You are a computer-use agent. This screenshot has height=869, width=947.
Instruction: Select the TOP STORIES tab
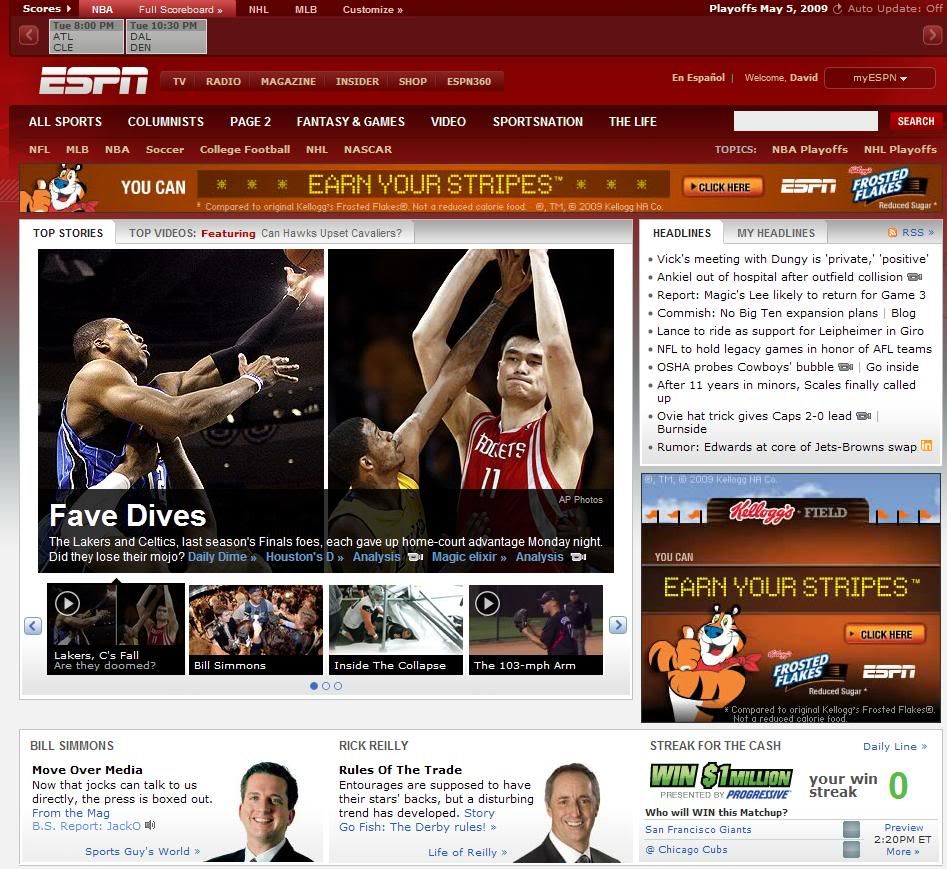click(x=68, y=233)
